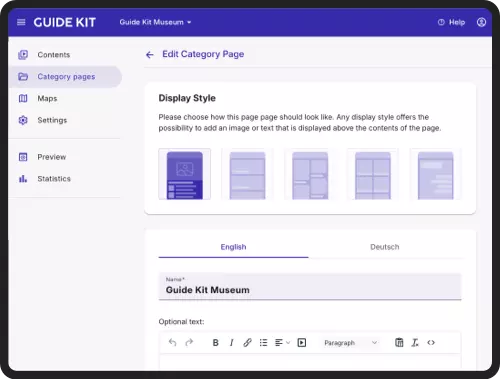The height and width of the screenshot is (379, 500).
Task: Open Settings in sidebar
Action: click(65, 120)
